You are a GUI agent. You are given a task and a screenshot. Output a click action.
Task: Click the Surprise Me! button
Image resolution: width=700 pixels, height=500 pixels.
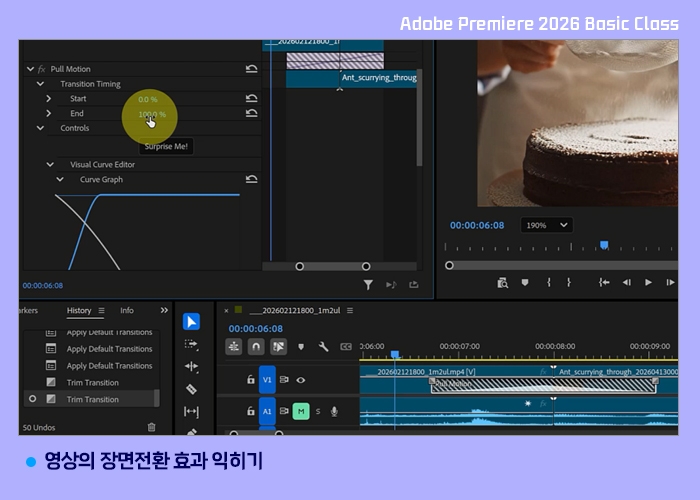tap(166, 146)
